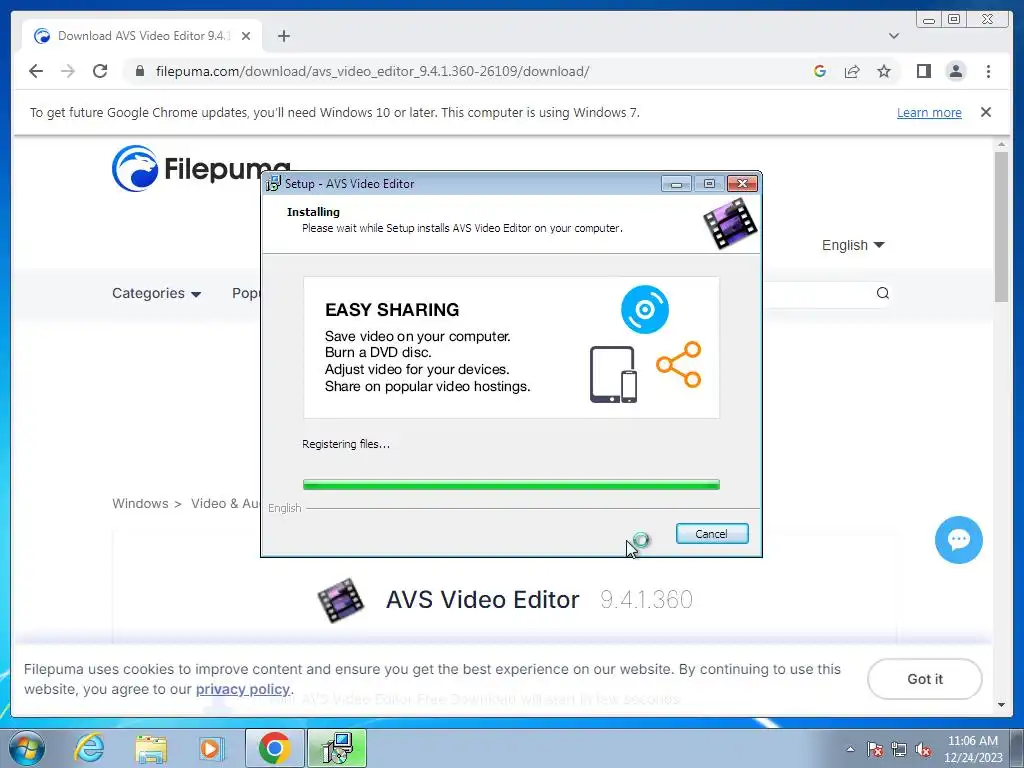Bookmark this page with the star icon
Viewport: 1024px width, 768px height.
tap(884, 71)
